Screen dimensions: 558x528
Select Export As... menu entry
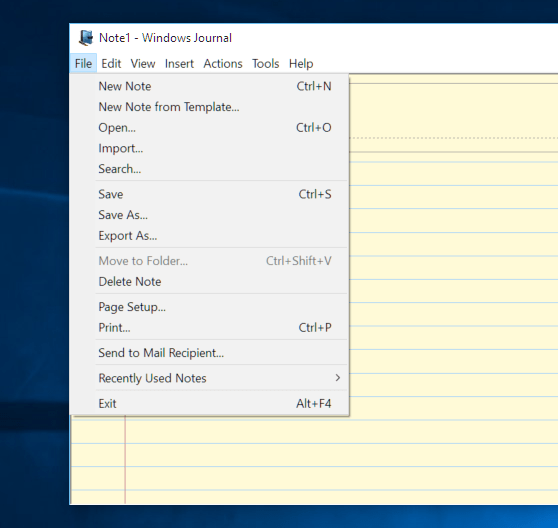pyautogui.click(x=210, y=236)
